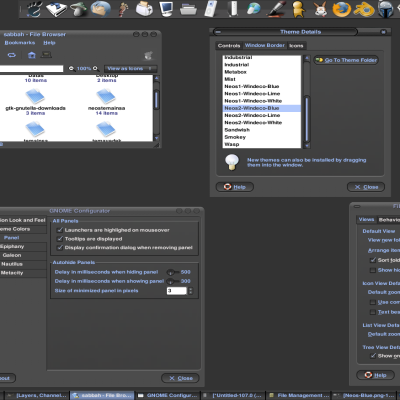
Task: Enable Text beside checkbox in File Management
Action: (x=373, y=312)
